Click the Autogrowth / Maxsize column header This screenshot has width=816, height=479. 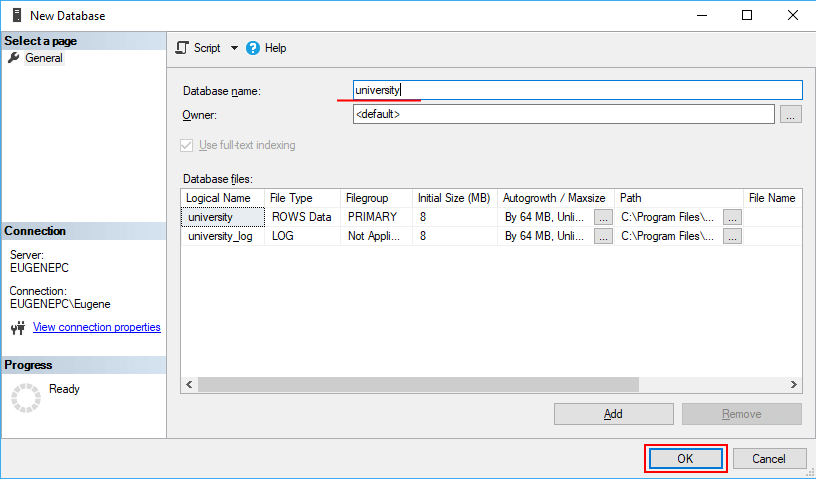tap(556, 198)
